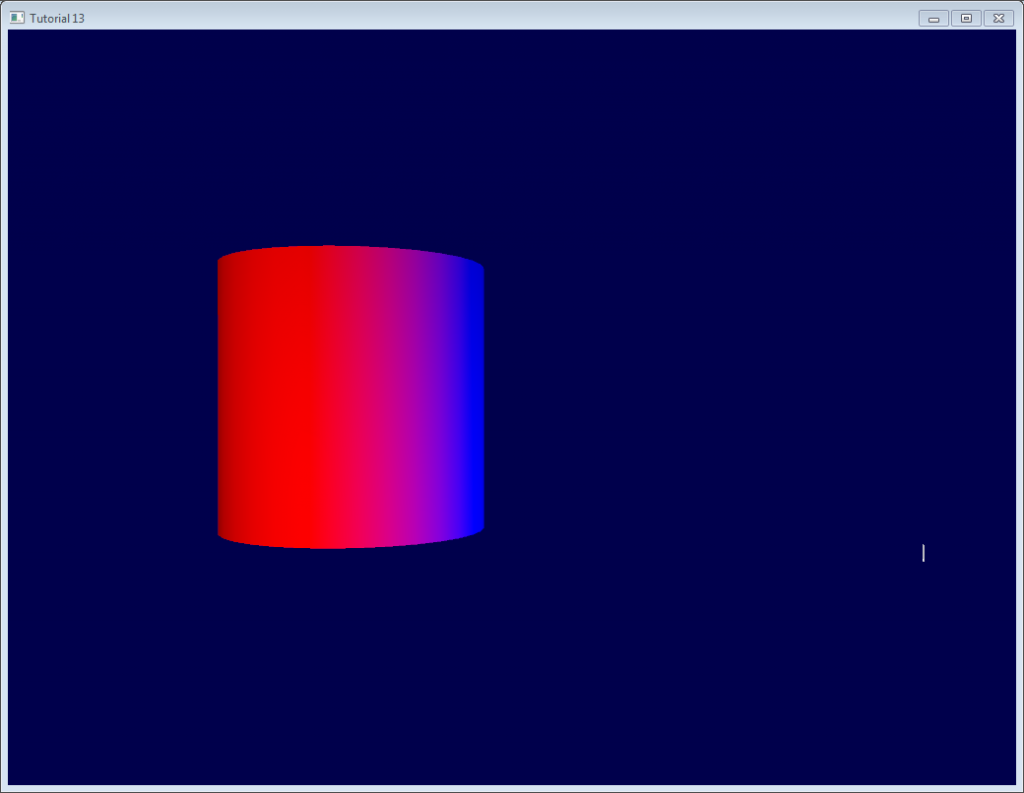Click the window's bottom border edge
The width and height of the screenshot is (1024, 793).
click(x=512, y=789)
